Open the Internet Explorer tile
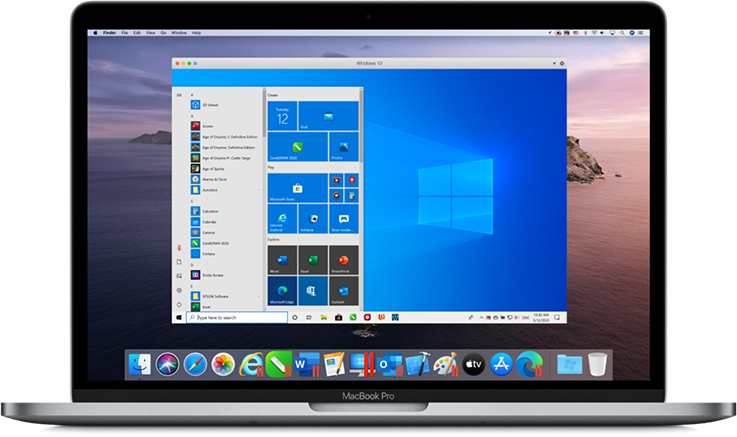737x437 pixels. tap(282, 219)
